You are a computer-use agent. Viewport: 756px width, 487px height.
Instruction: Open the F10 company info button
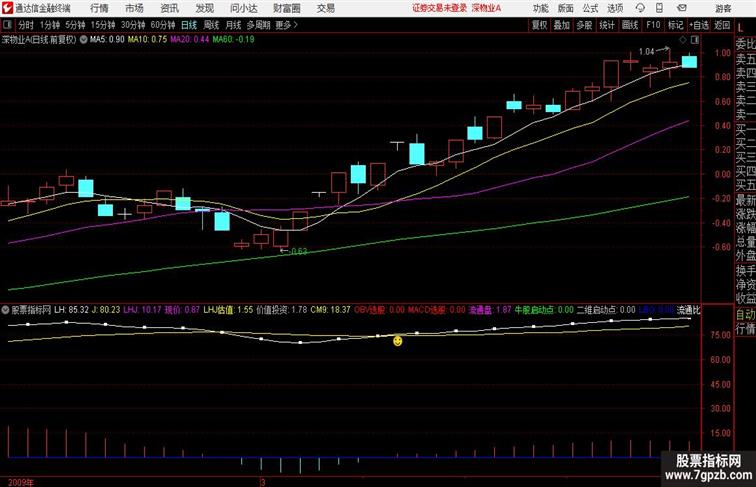[653, 25]
